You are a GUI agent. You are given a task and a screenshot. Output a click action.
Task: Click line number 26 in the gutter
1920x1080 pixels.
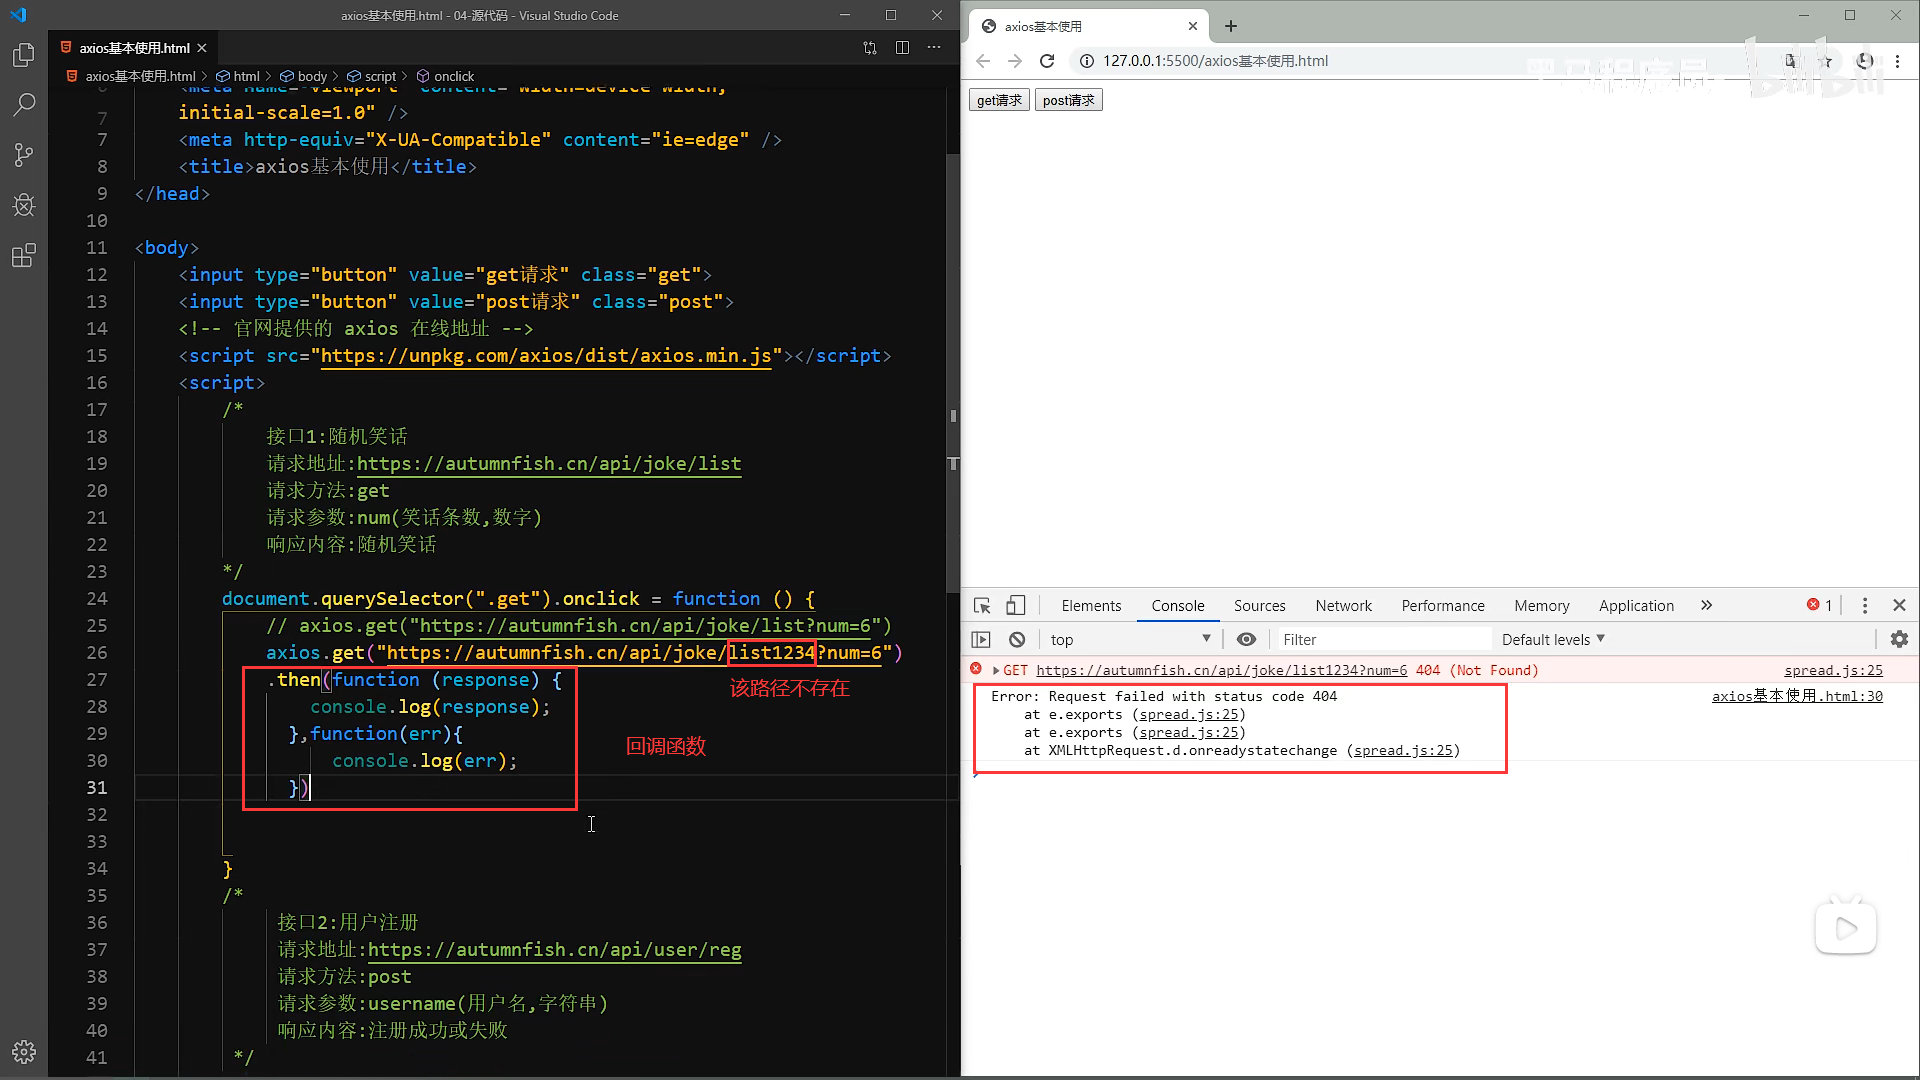tap(96, 653)
